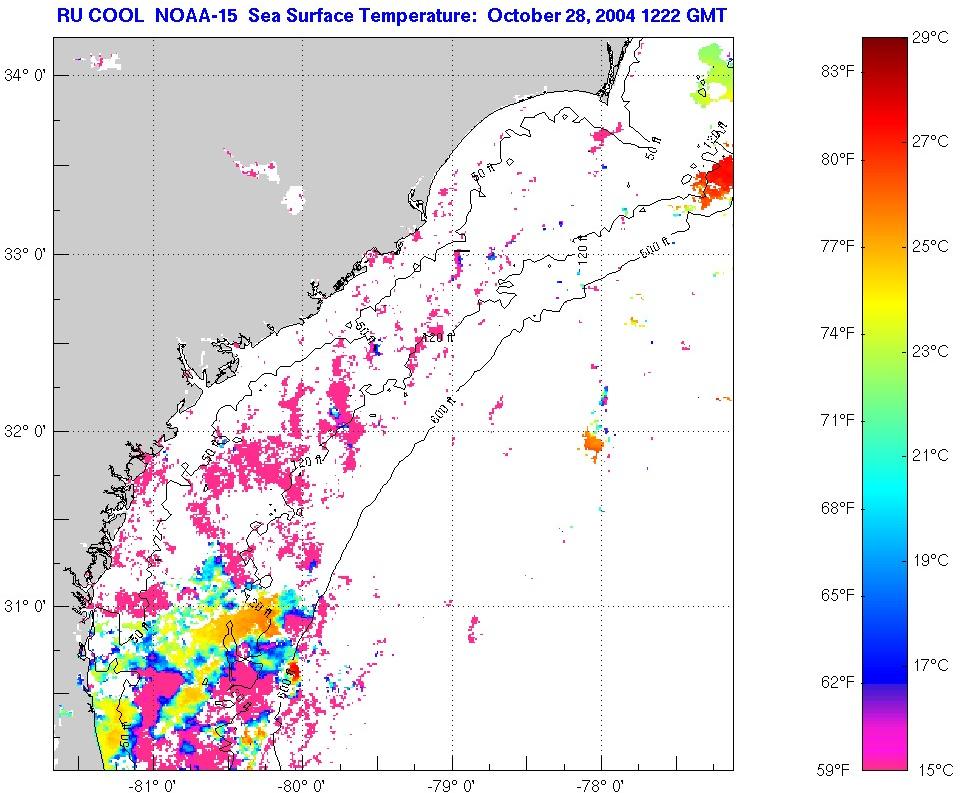Click the 32° 0' latitude label
Viewport: 960px width, 793px height.
coord(25,431)
